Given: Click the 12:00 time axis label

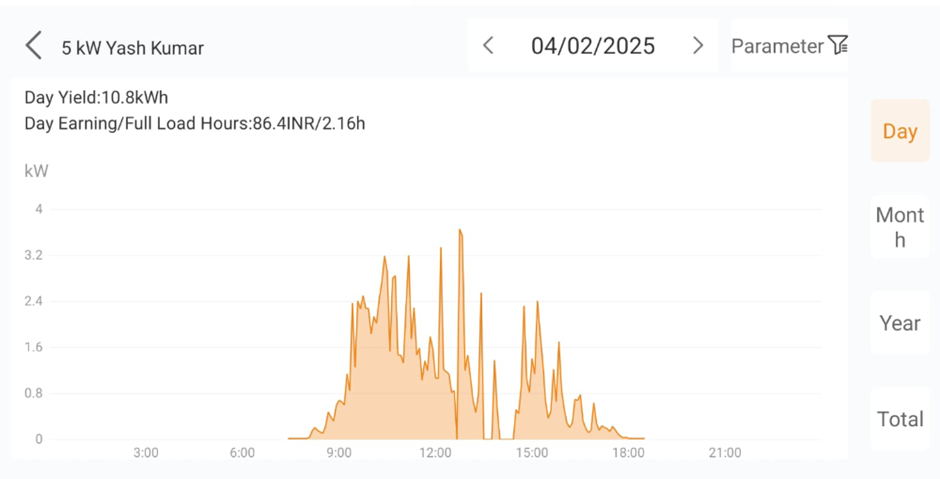Looking at the screenshot, I should coord(435,453).
